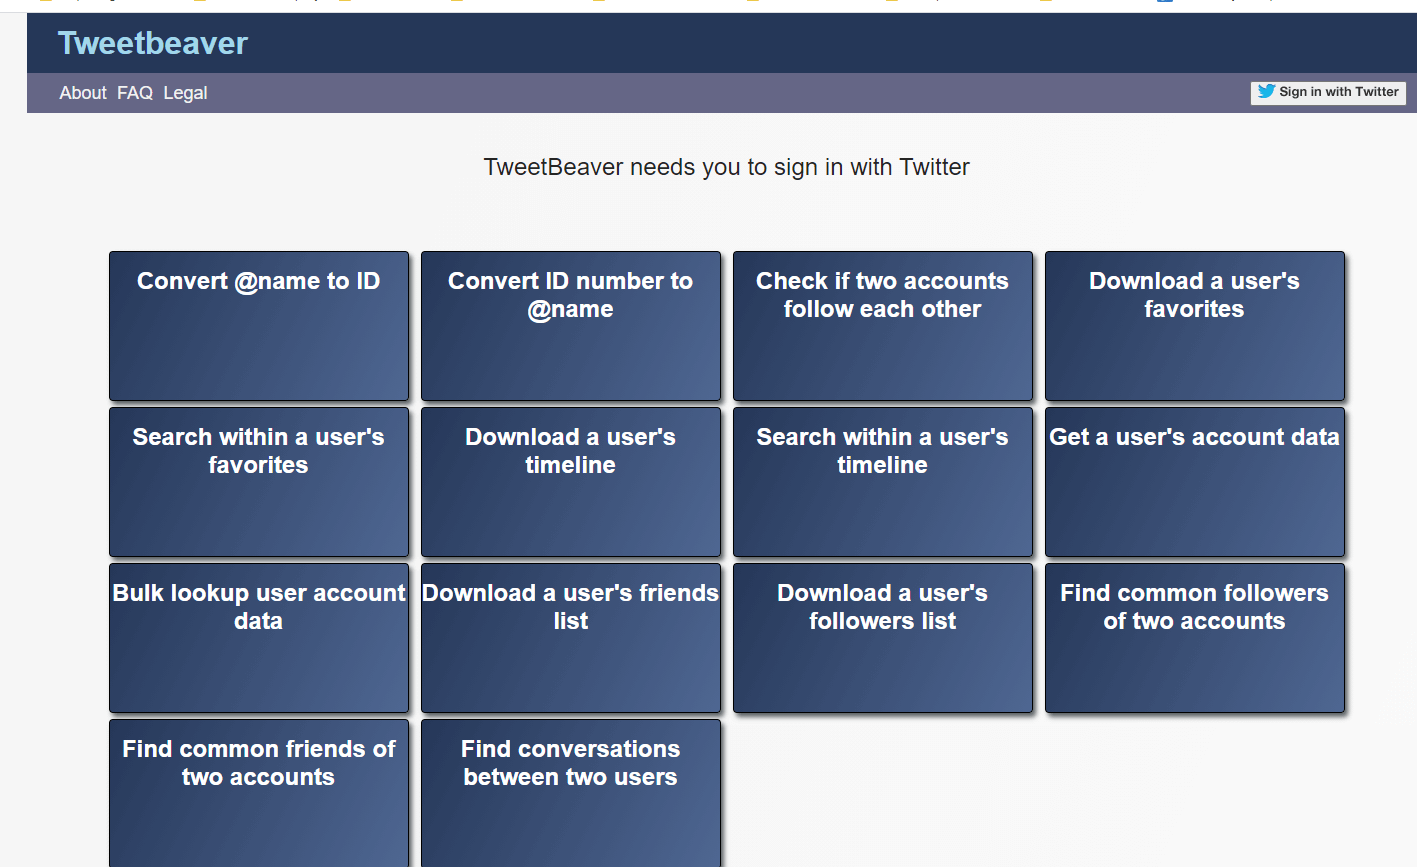Open Download a user's friends list
The width and height of the screenshot is (1417, 867).
pyautogui.click(x=571, y=638)
